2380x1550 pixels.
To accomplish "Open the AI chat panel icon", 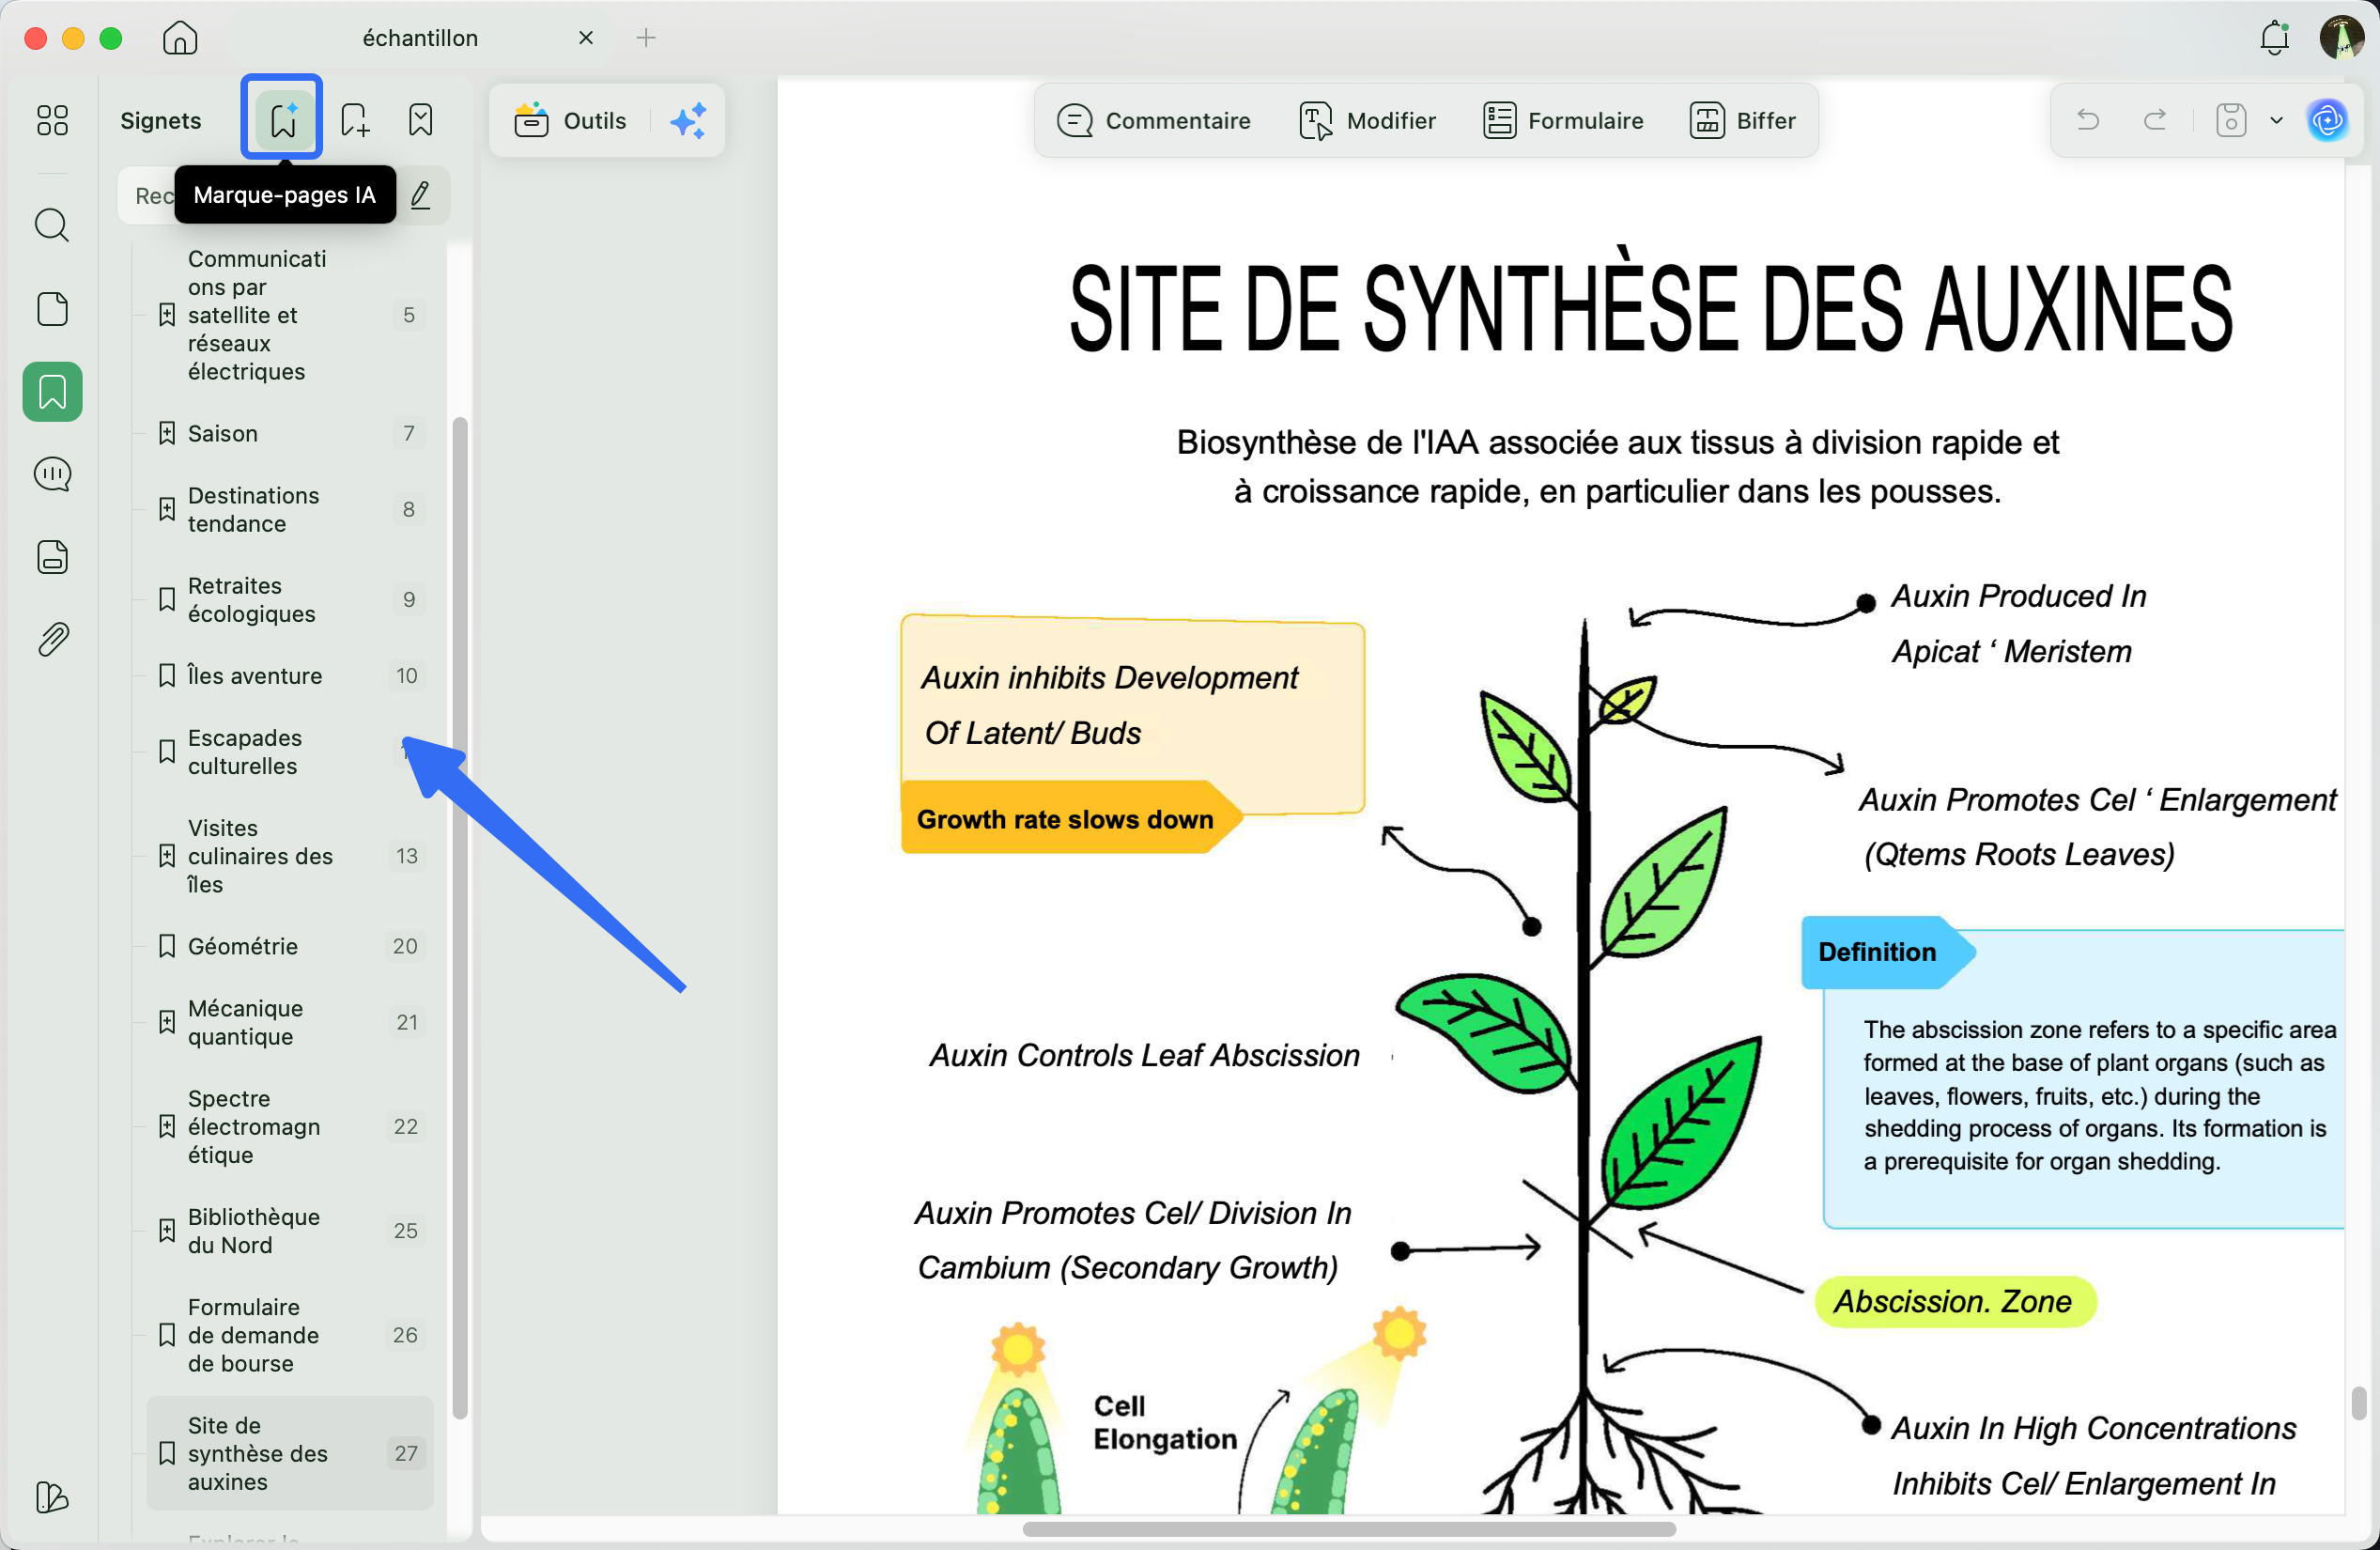I will tap(51, 474).
